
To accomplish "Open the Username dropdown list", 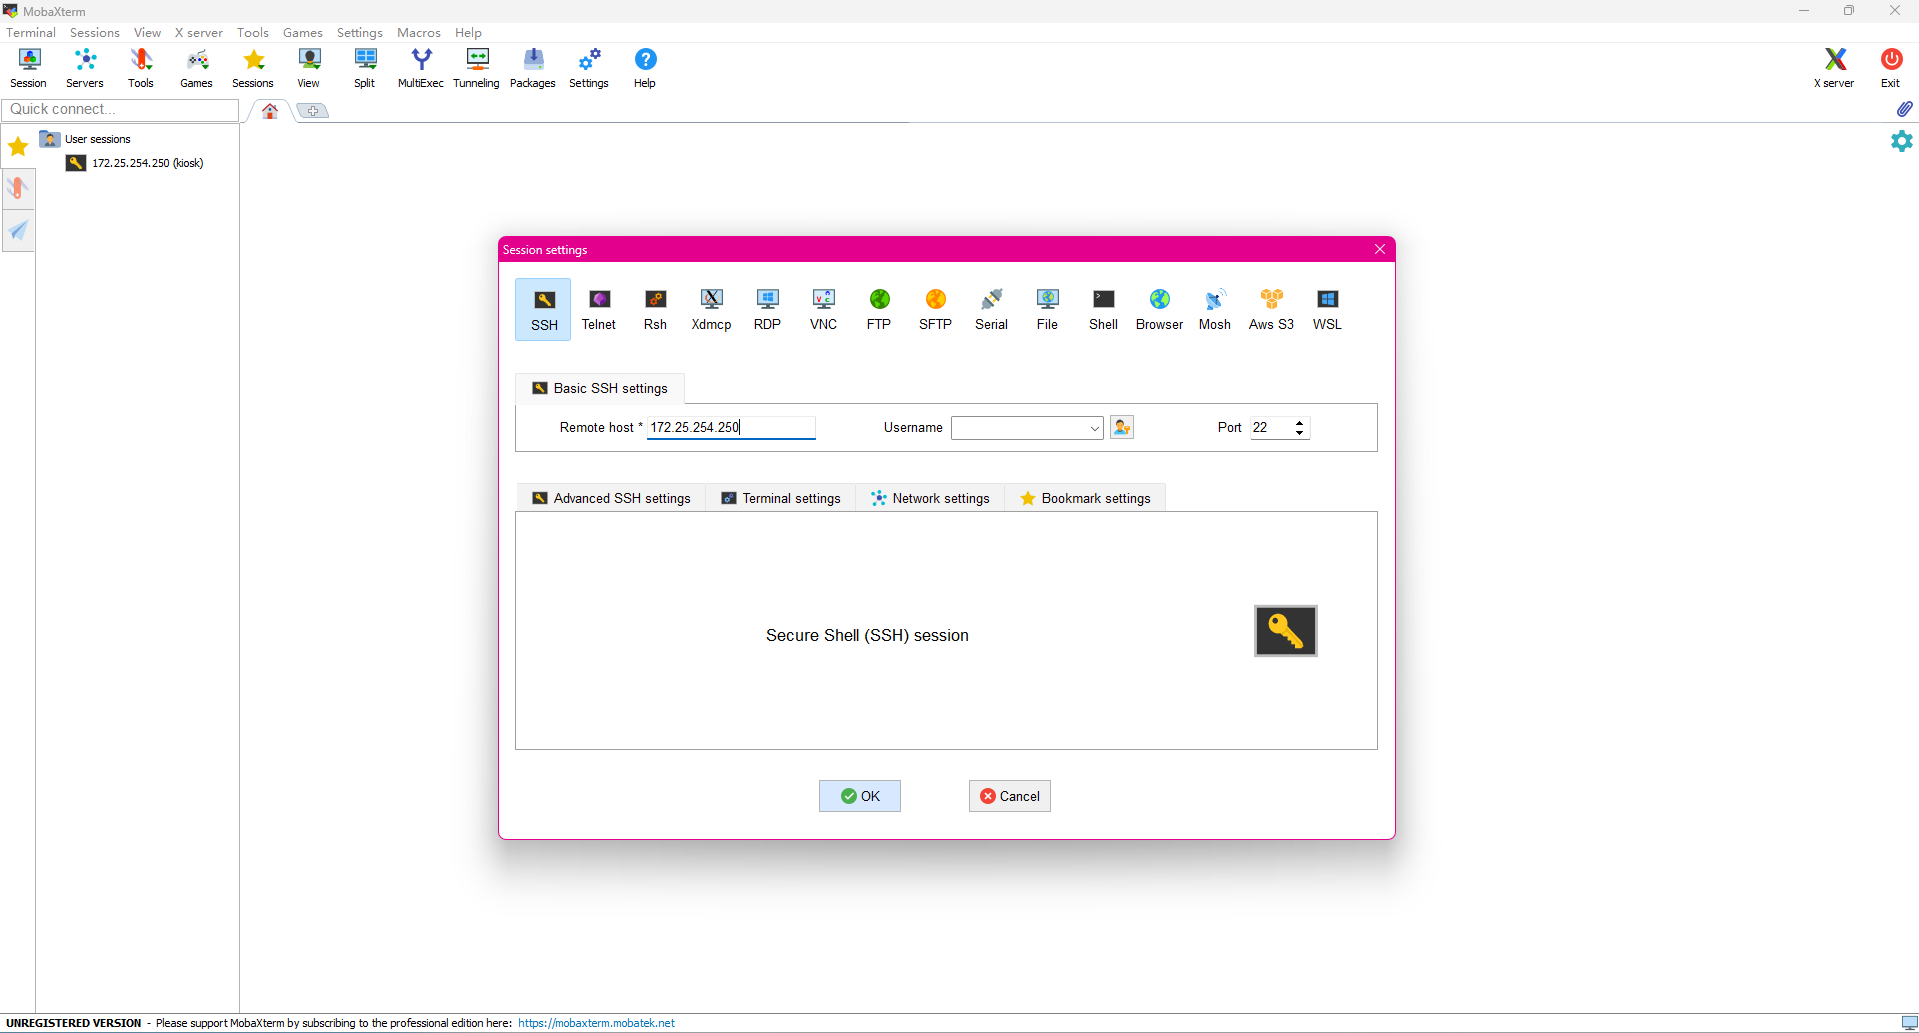I will point(1094,428).
